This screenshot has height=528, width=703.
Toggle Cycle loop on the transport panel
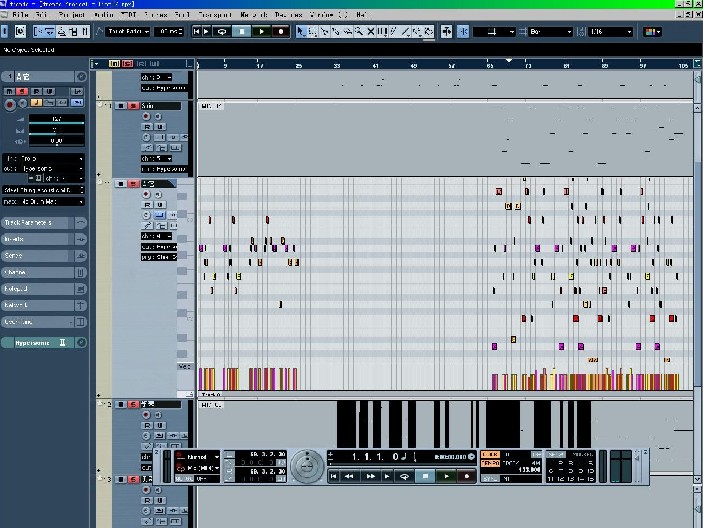click(405, 477)
